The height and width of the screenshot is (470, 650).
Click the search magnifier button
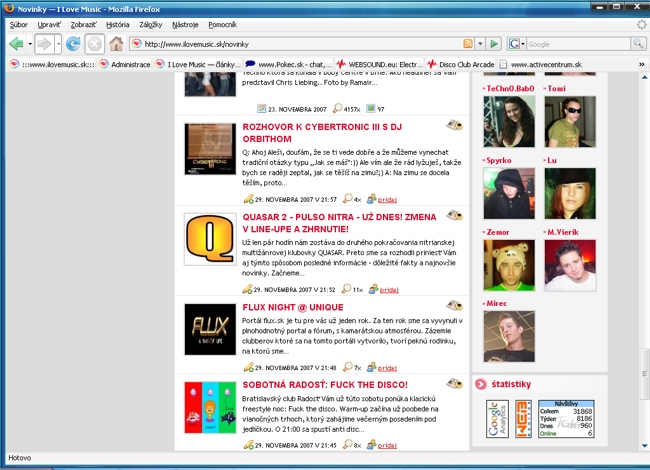click(638, 44)
